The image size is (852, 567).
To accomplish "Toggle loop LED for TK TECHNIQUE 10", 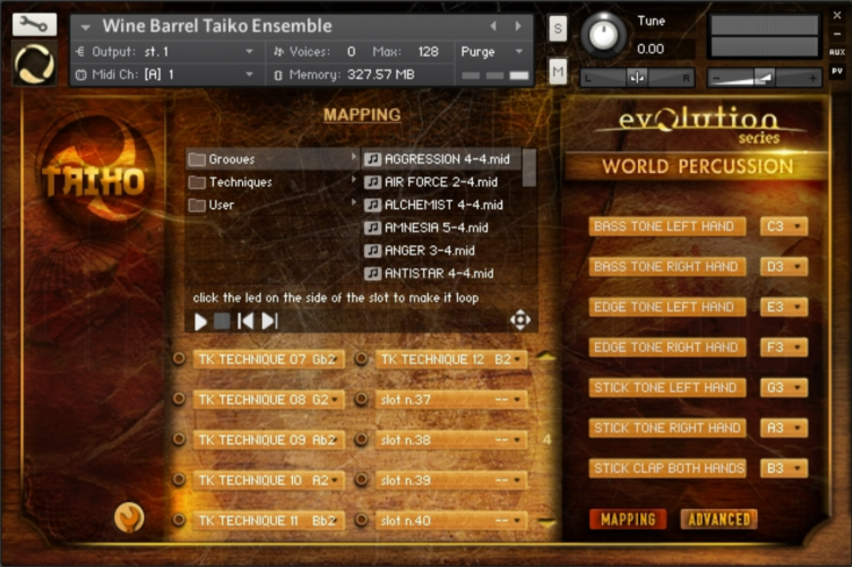I will click(179, 479).
